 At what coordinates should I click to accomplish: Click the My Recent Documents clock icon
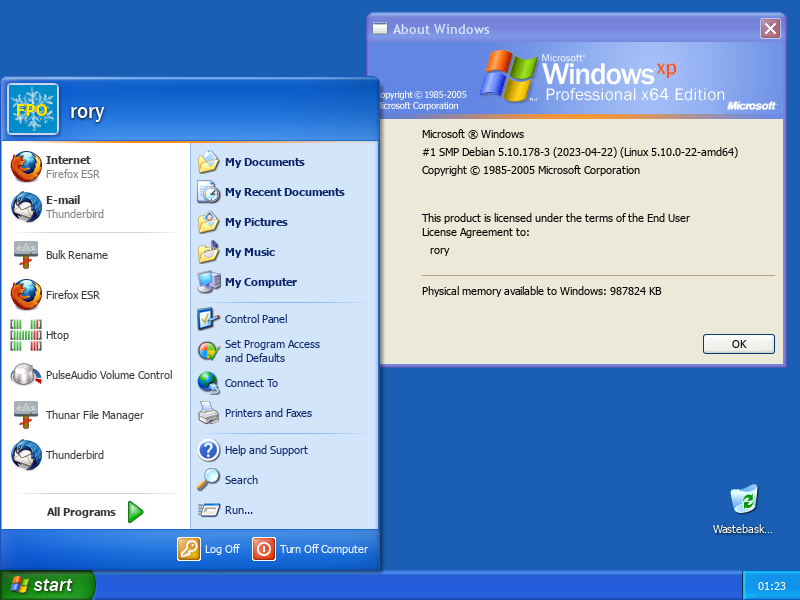tap(209, 192)
